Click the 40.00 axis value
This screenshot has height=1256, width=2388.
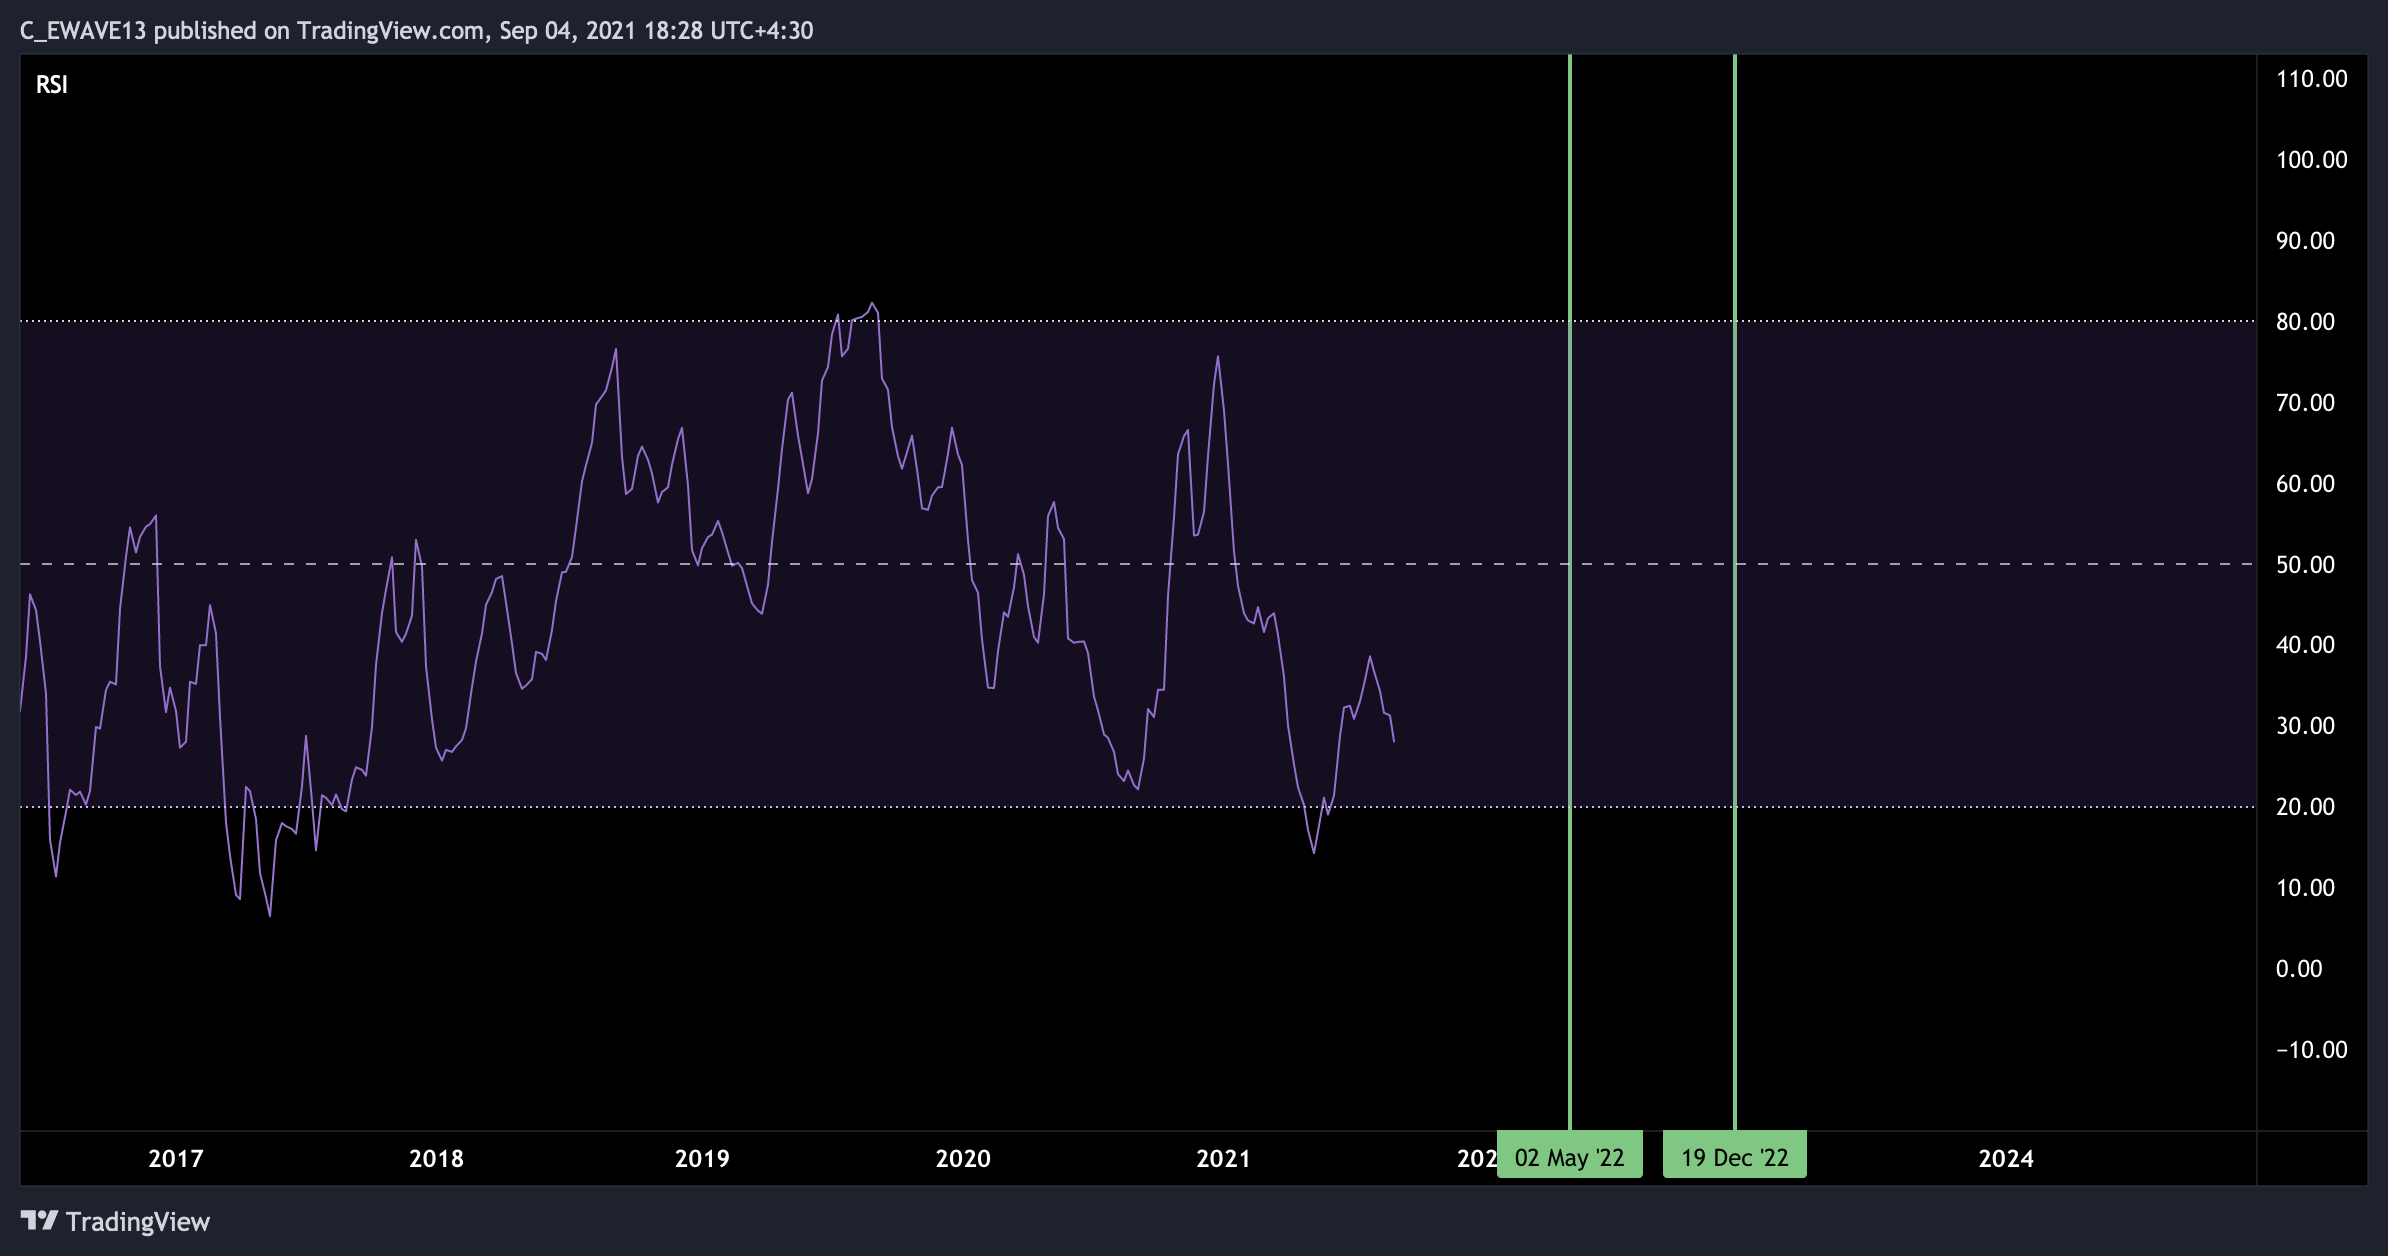click(x=2305, y=644)
